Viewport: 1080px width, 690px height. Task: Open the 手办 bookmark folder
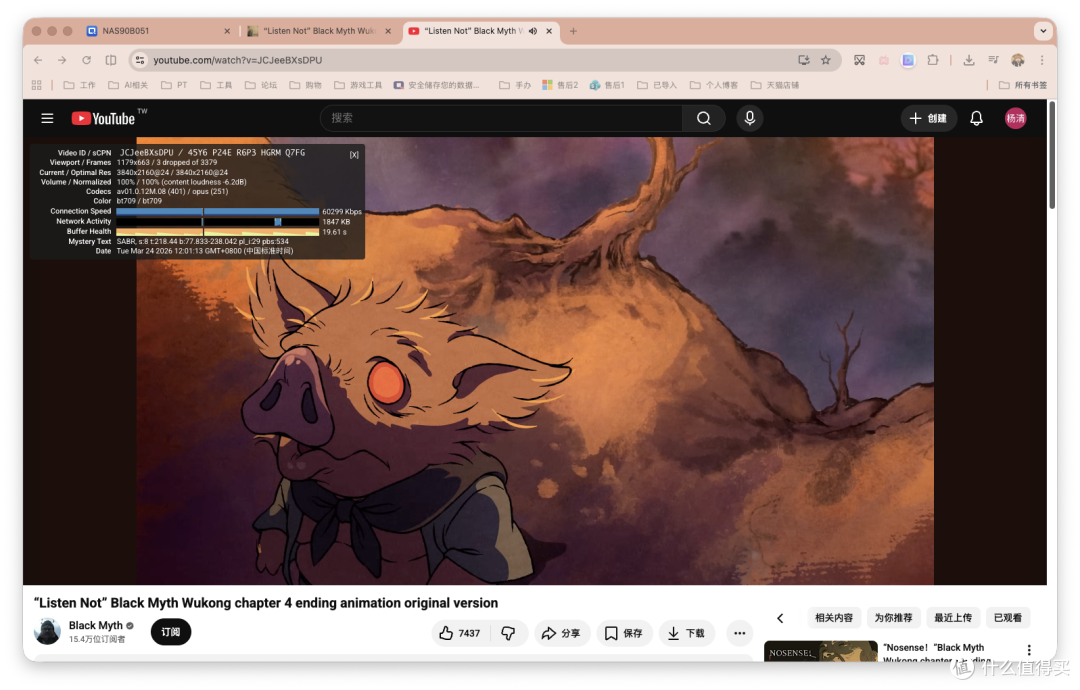pos(515,85)
